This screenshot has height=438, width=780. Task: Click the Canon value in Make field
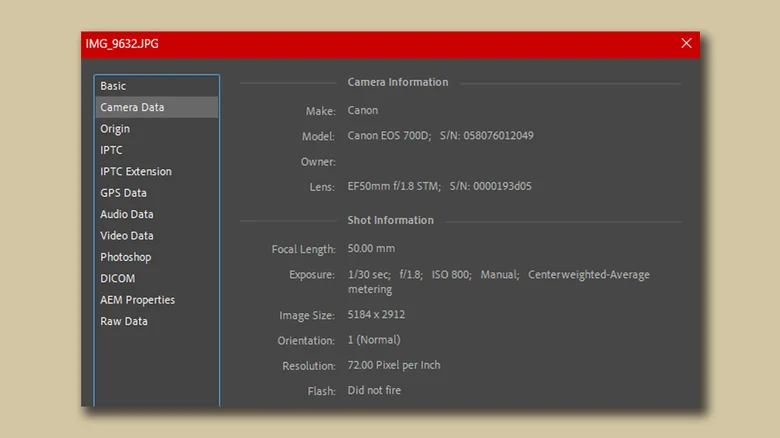pyautogui.click(x=363, y=111)
